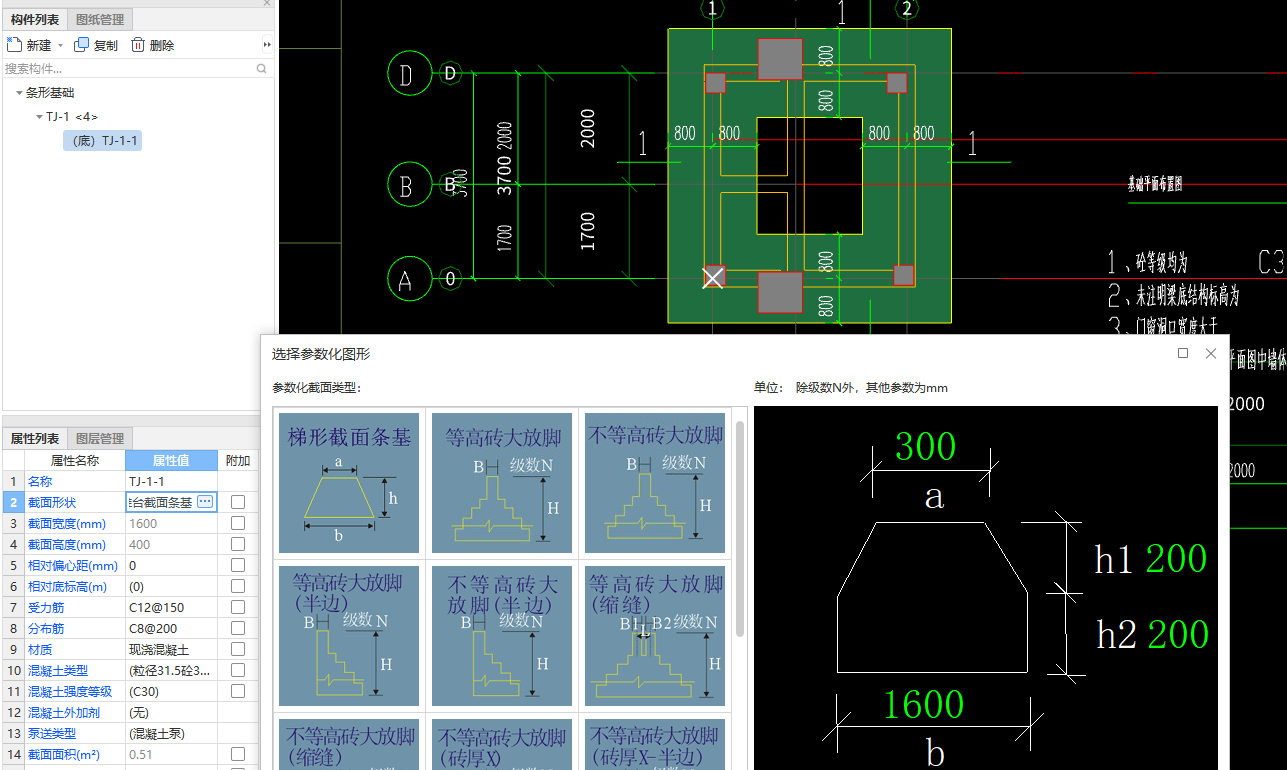The height and width of the screenshot is (770, 1287).
Task: Open the 新建 dropdown arrow
Action: [x=60, y=45]
